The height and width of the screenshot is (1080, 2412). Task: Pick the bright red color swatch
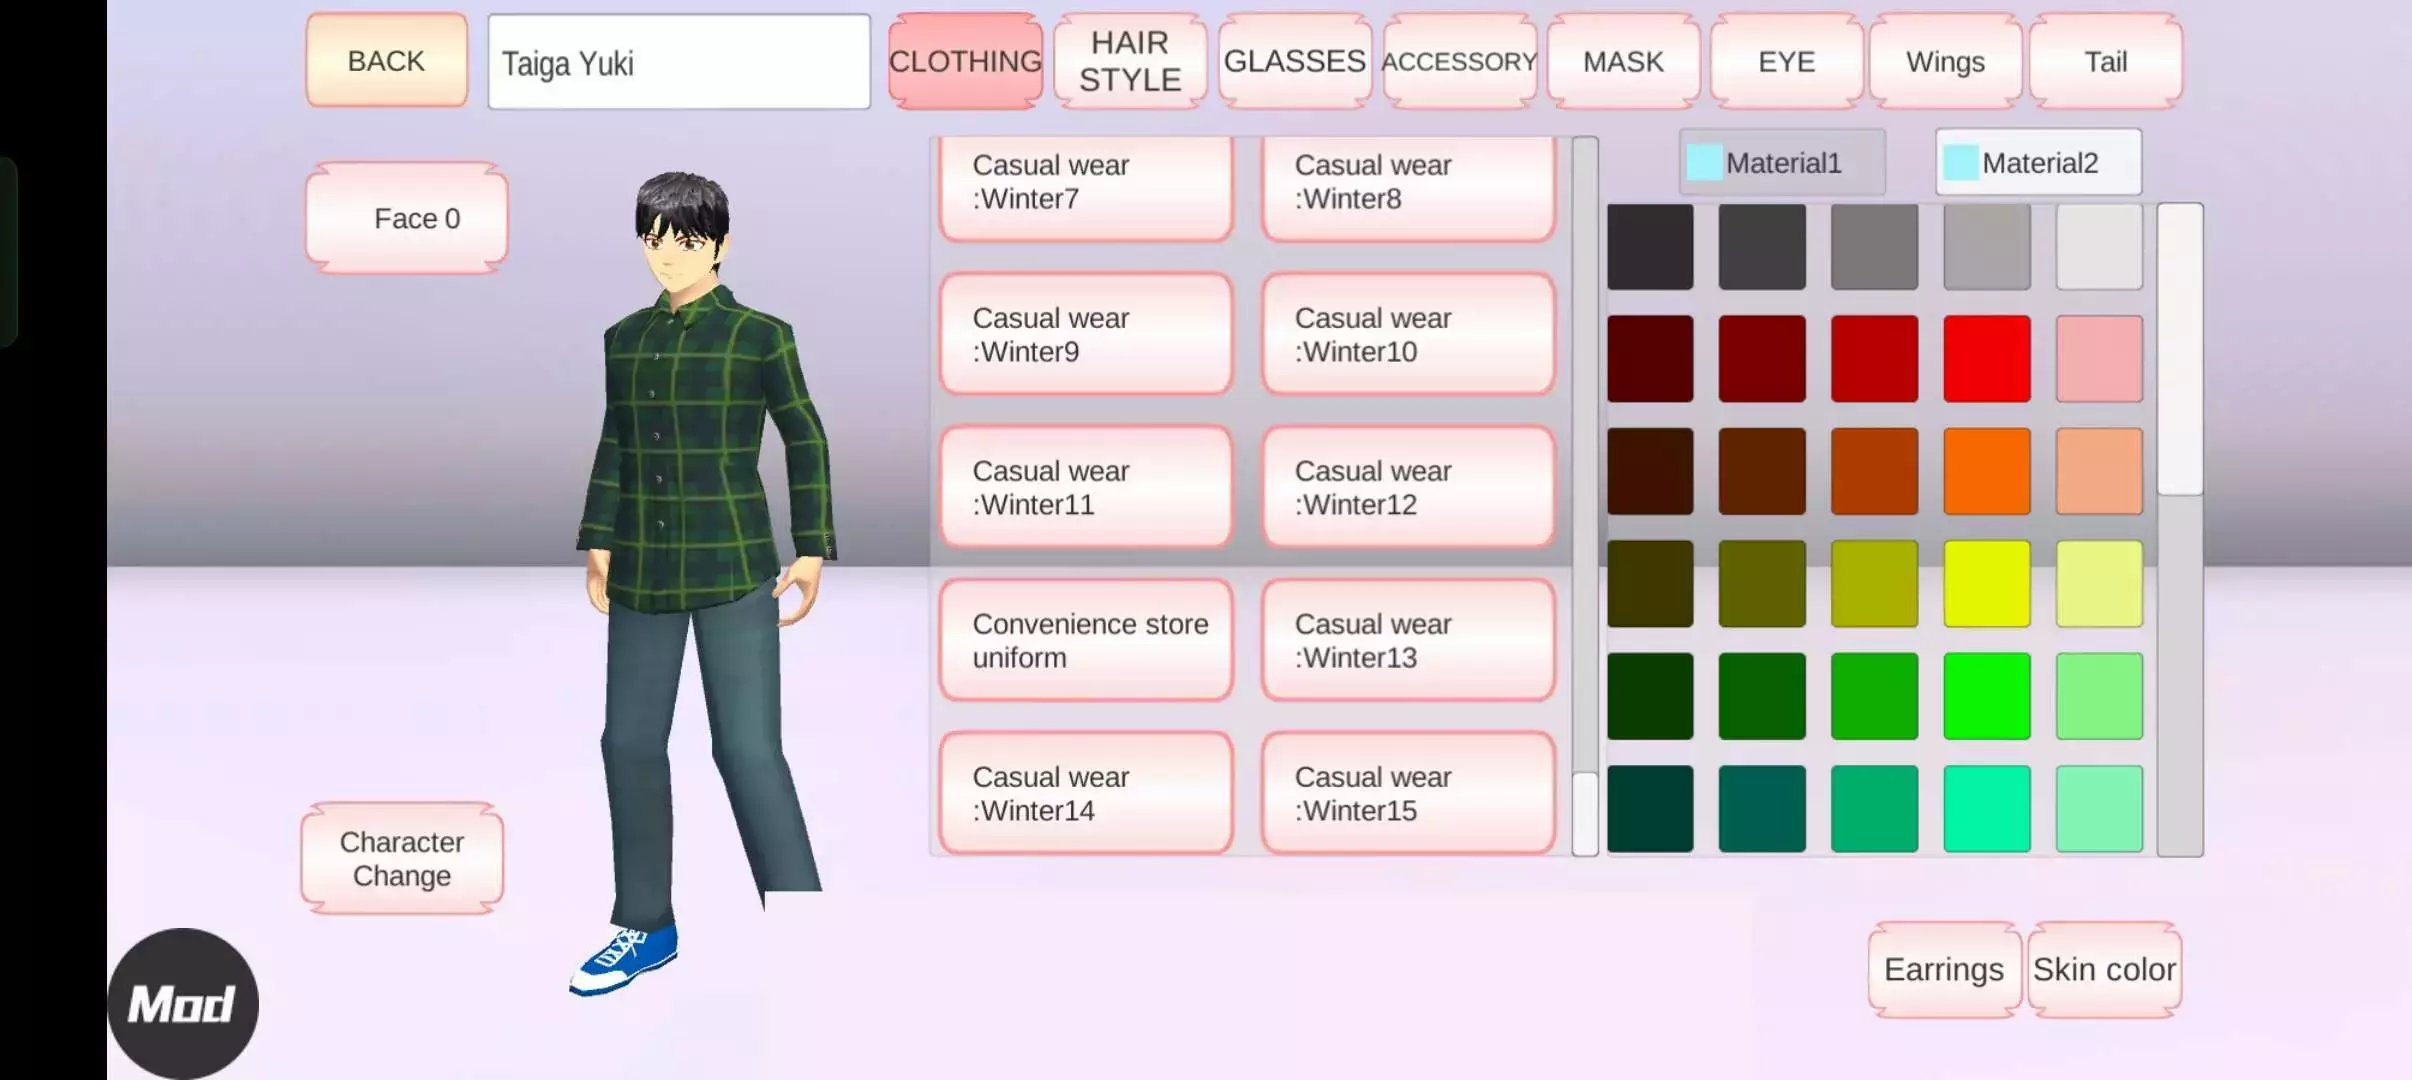click(x=1986, y=358)
